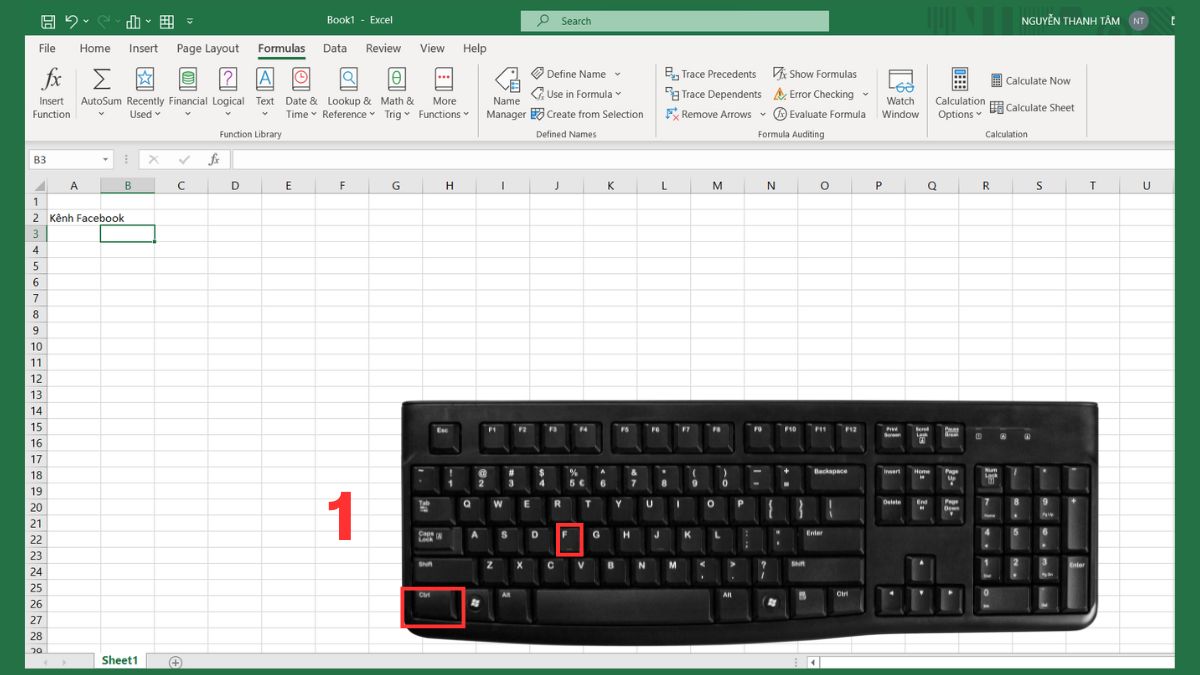Screen dimensions: 1200x675
Task: Click the Remove Arrows button
Action: click(708, 114)
